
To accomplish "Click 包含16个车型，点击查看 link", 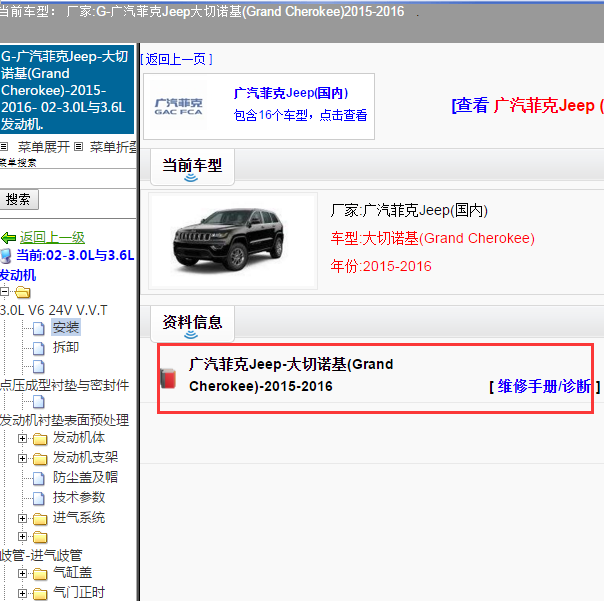I will coord(300,115).
